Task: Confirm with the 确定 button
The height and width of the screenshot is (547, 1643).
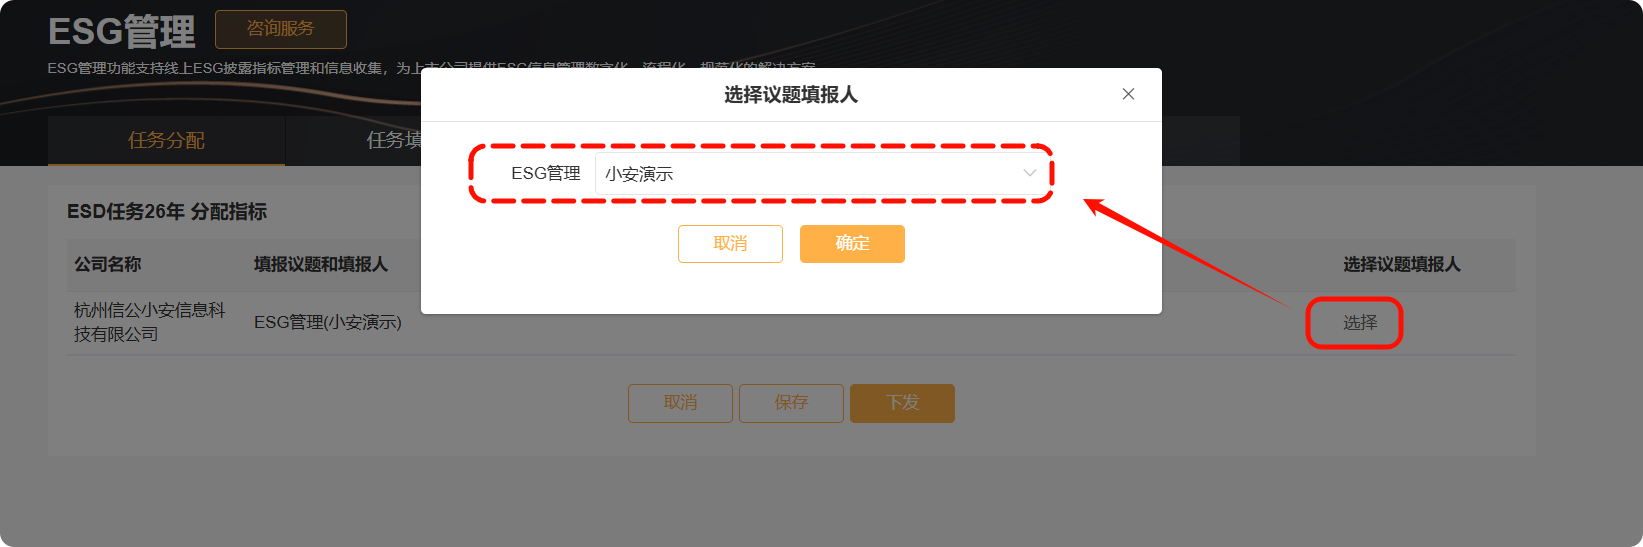Action: [x=852, y=243]
